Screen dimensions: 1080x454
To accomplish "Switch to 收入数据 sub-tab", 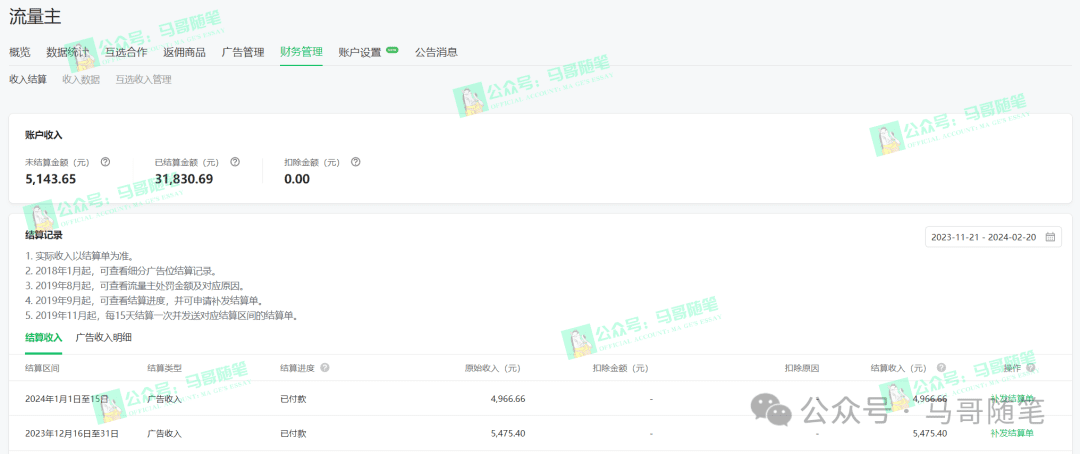I will (x=81, y=79).
